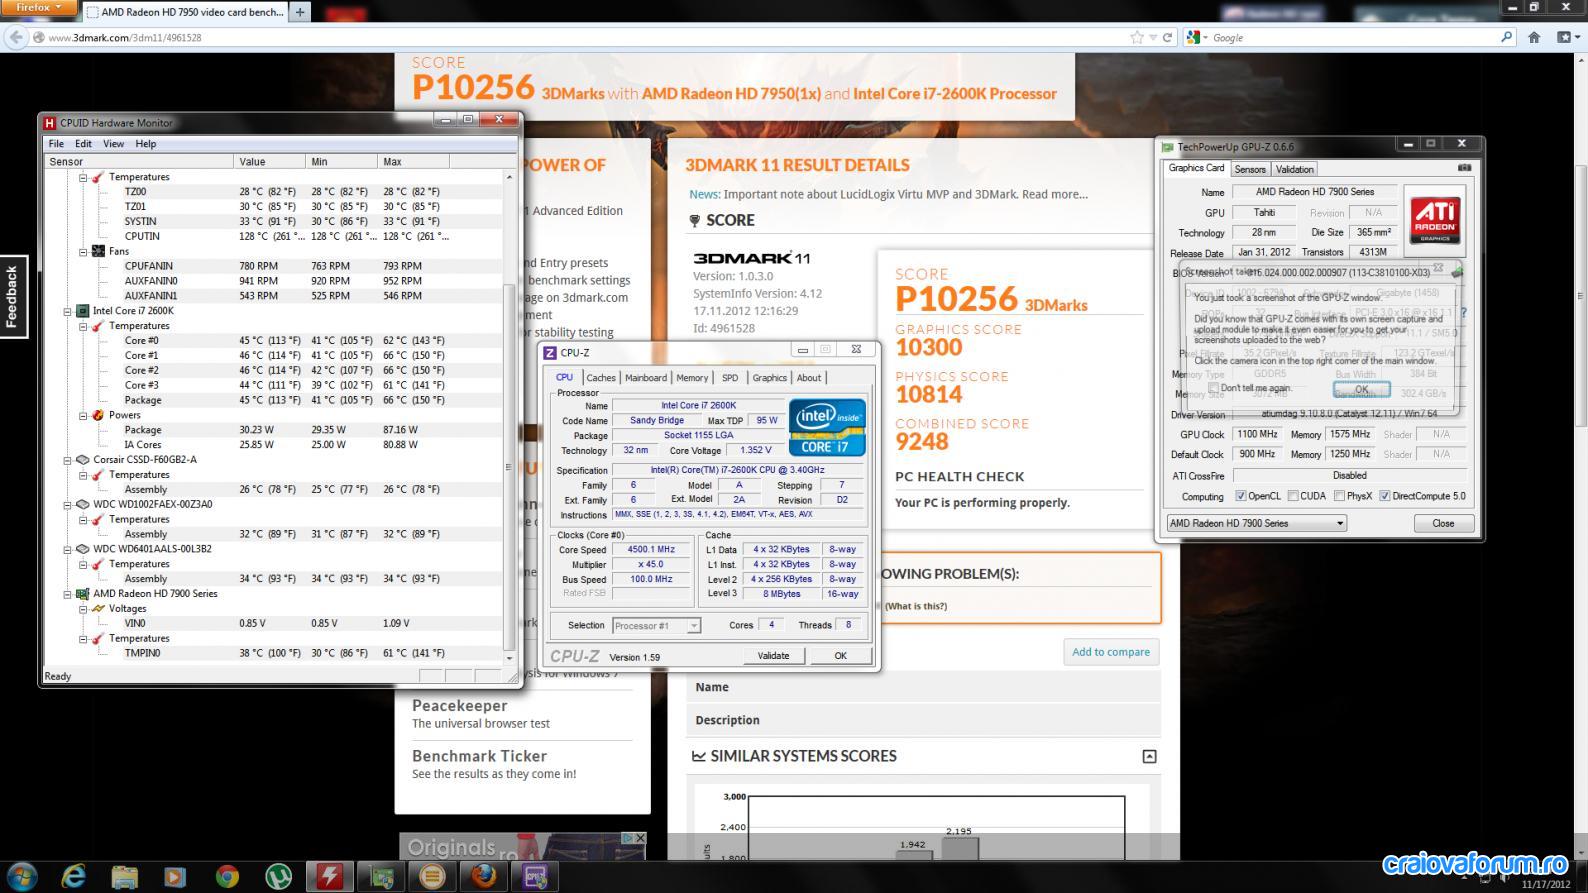1588x893 pixels.
Task: Toggle the DirectCompute 5.0 checkbox
Action: (x=1385, y=496)
